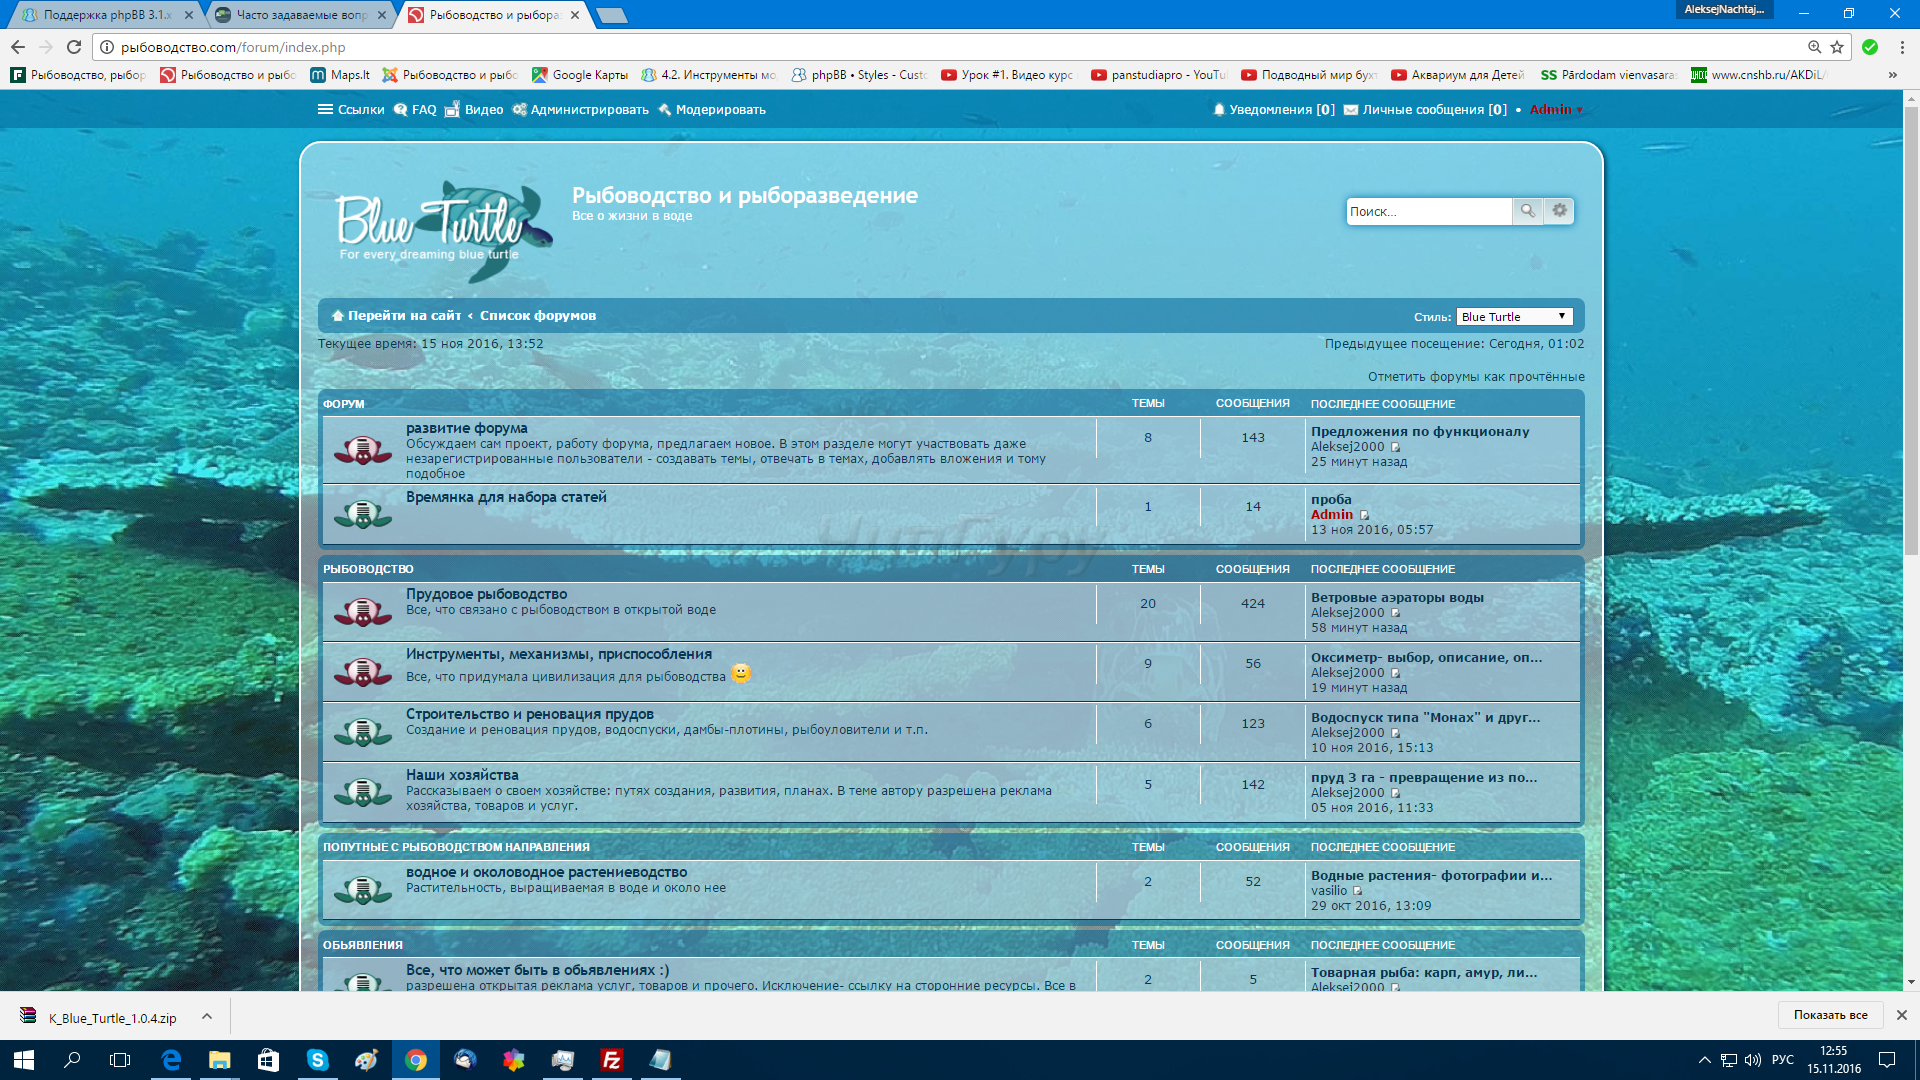This screenshot has width=1920, height=1080.
Task: Open FileZilla from the taskbar
Action: [611, 1060]
